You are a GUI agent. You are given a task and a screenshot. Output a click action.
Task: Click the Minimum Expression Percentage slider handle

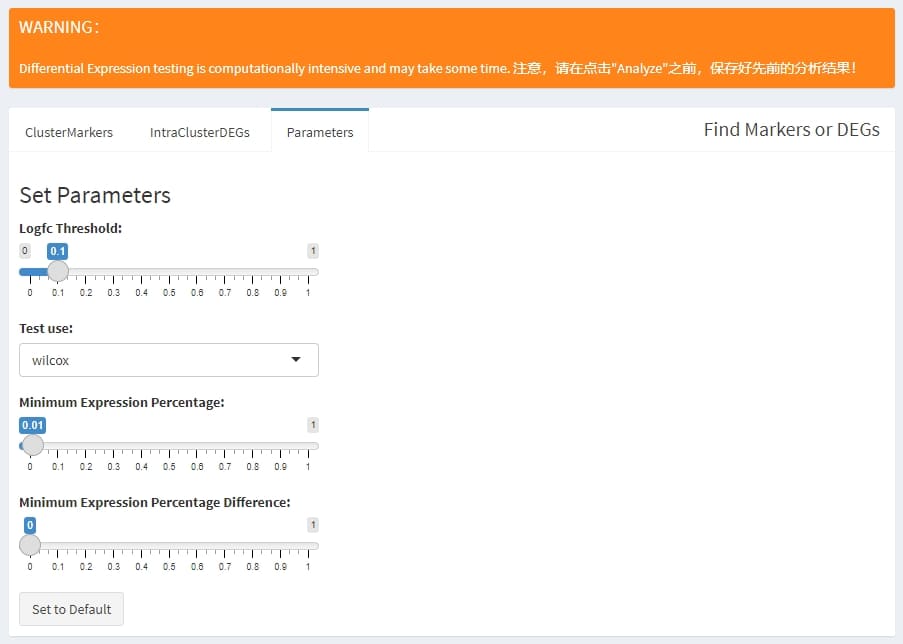[x=33, y=445]
